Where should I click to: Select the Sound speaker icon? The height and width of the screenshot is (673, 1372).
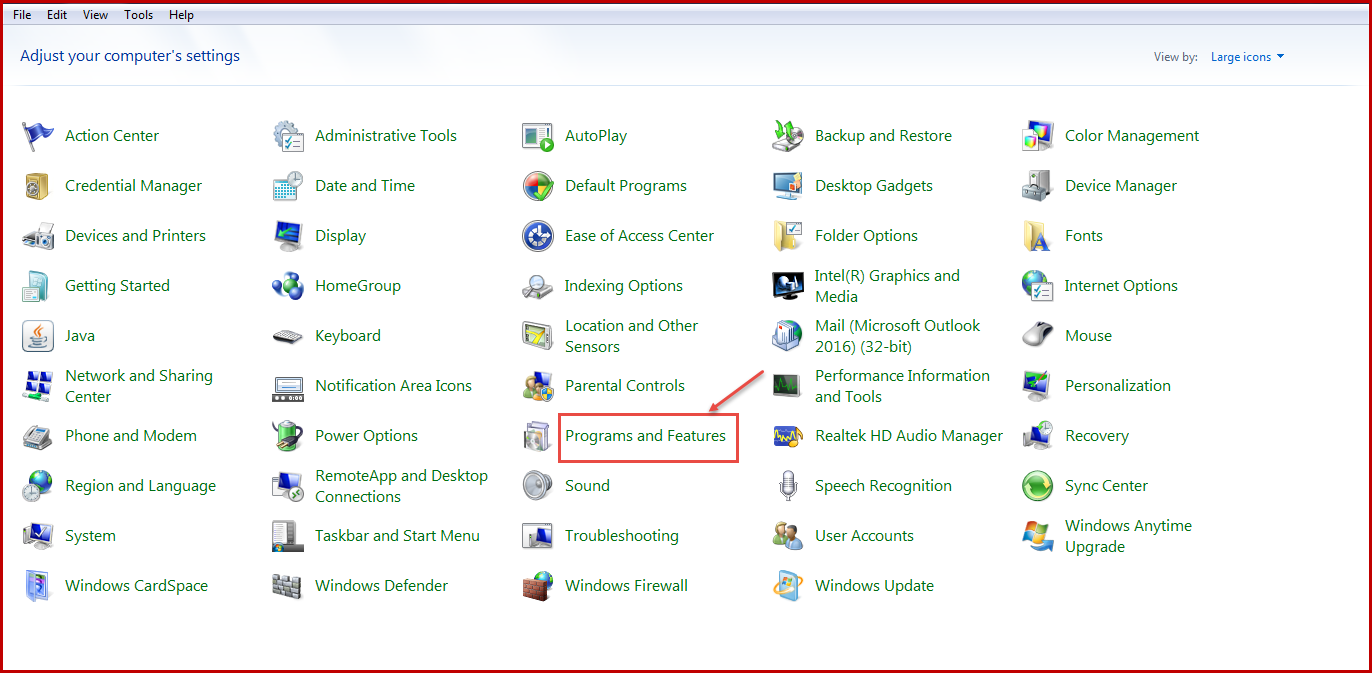pyautogui.click(x=538, y=486)
